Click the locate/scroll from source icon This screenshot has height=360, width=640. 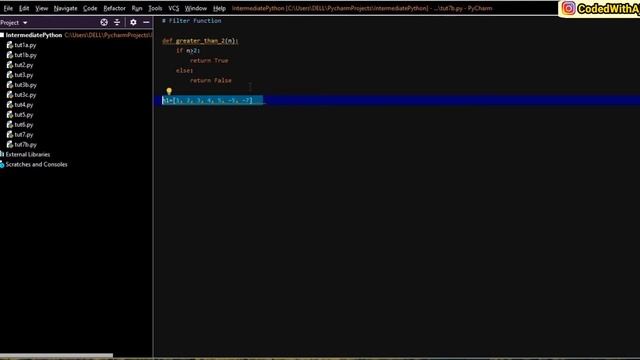click(104, 22)
